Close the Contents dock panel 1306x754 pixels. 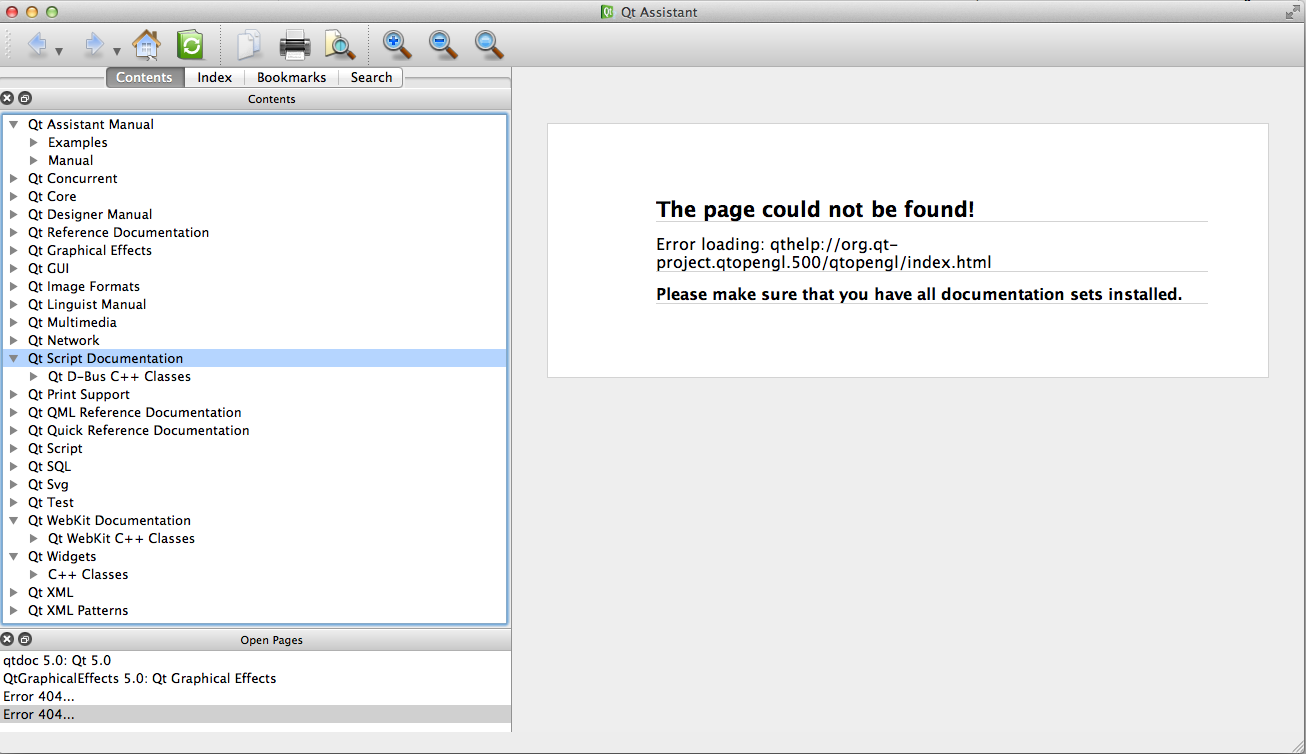tap(8, 99)
